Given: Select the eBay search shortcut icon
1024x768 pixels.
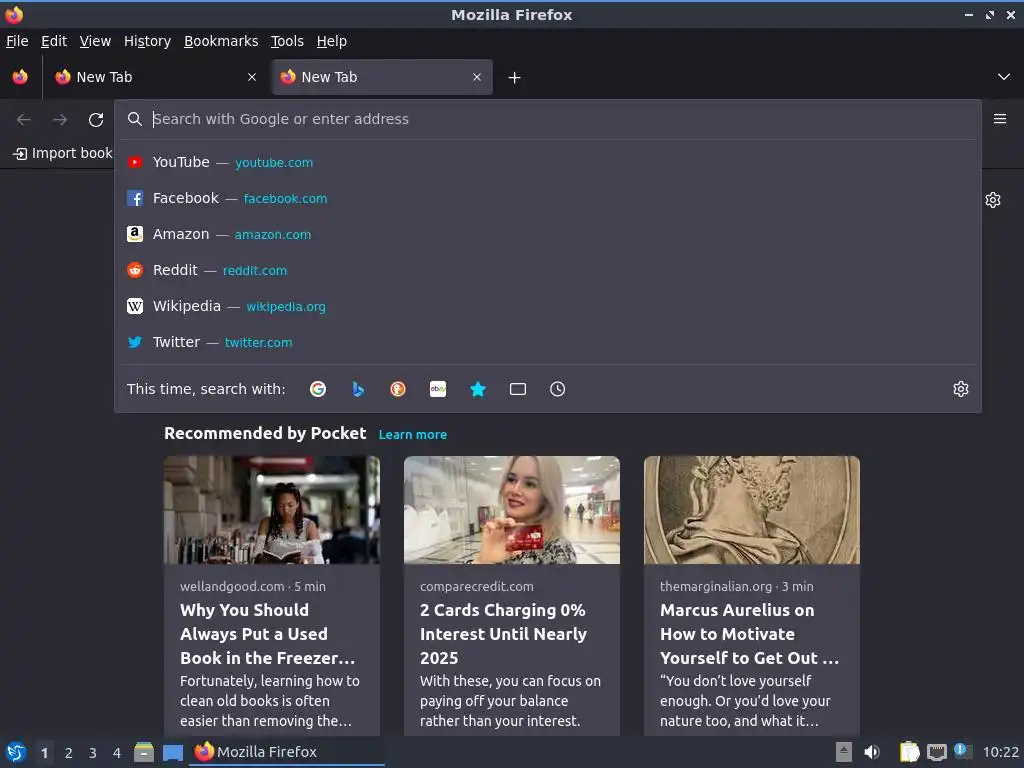Looking at the screenshot, I should click(438, 389).
